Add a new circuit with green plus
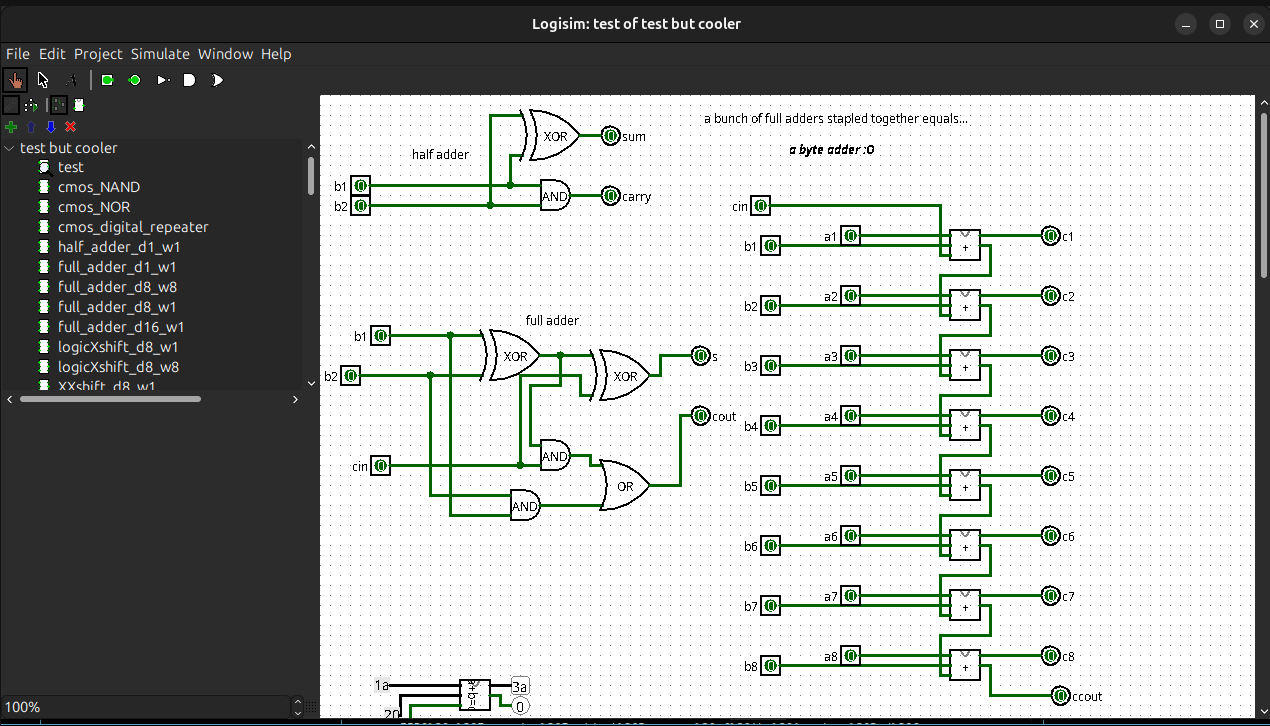This screenshot has width=1270, height=726. (11, 127)
